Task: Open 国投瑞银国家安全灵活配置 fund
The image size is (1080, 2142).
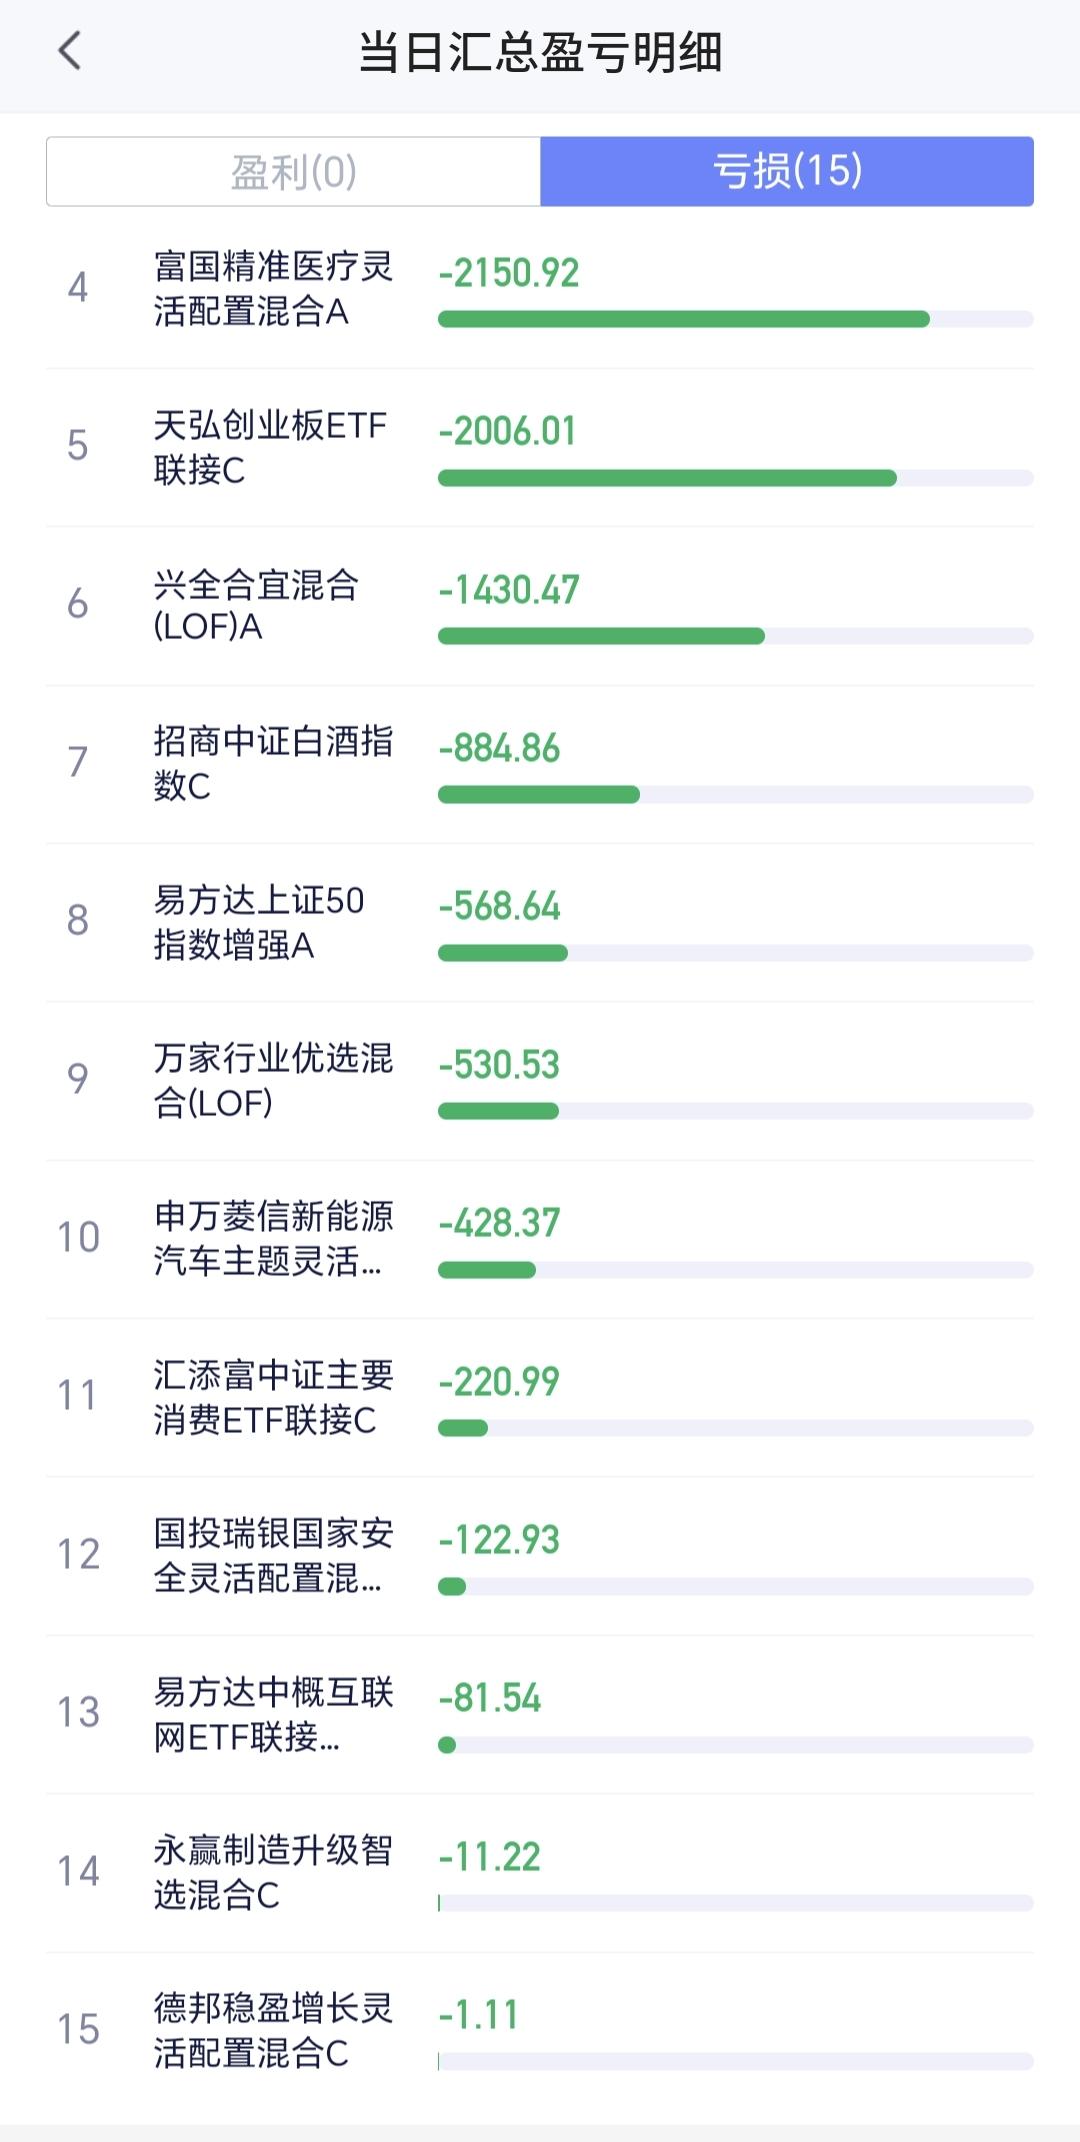Action: tap(272, 1555)
